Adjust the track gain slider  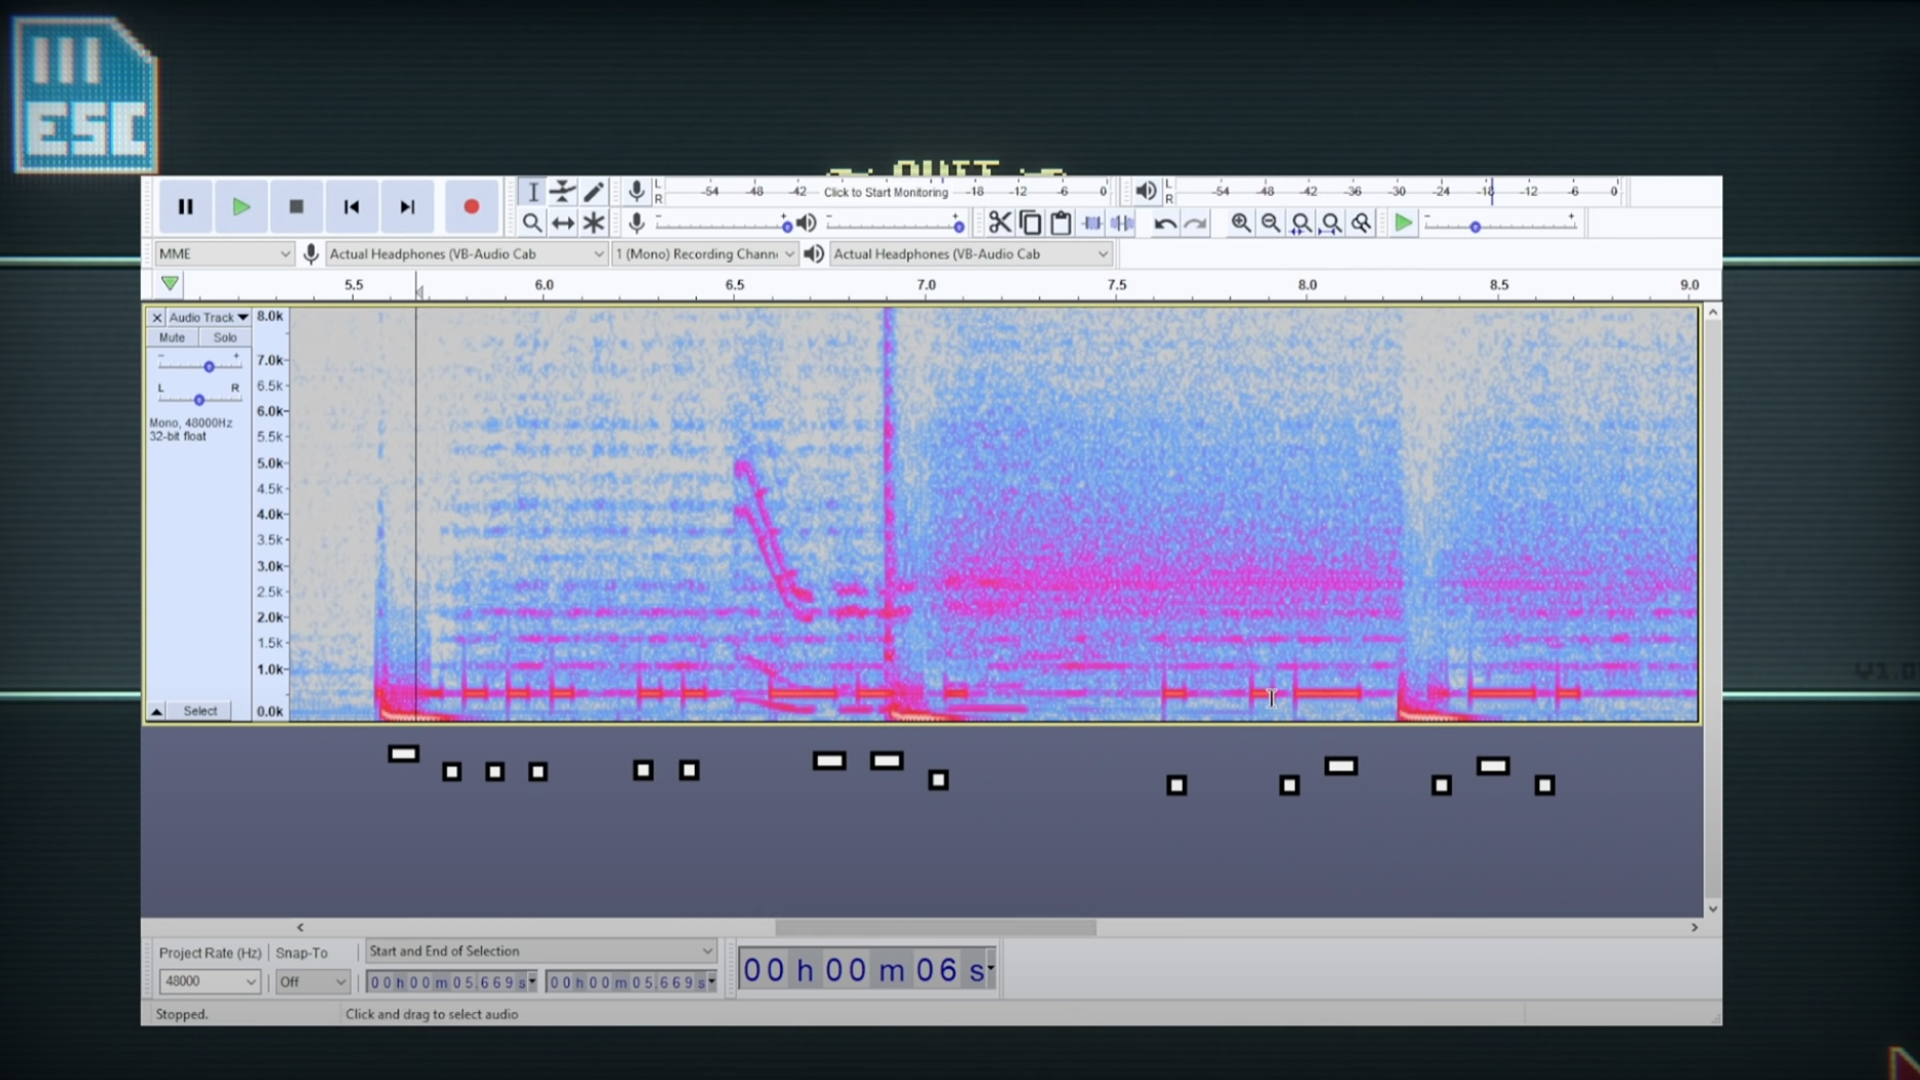point(209,367)
